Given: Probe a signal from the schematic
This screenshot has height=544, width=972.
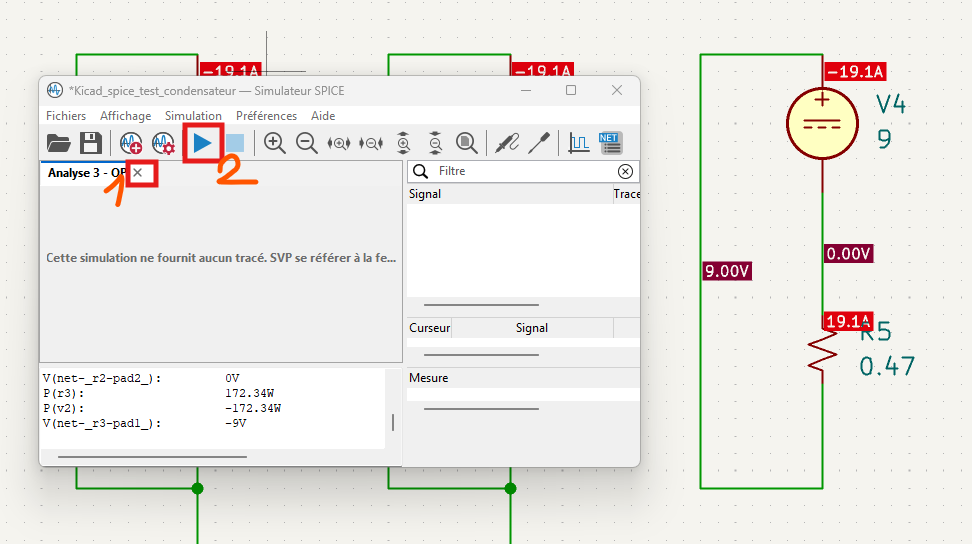Looking at the screenshot, I should tap(507, 143).
